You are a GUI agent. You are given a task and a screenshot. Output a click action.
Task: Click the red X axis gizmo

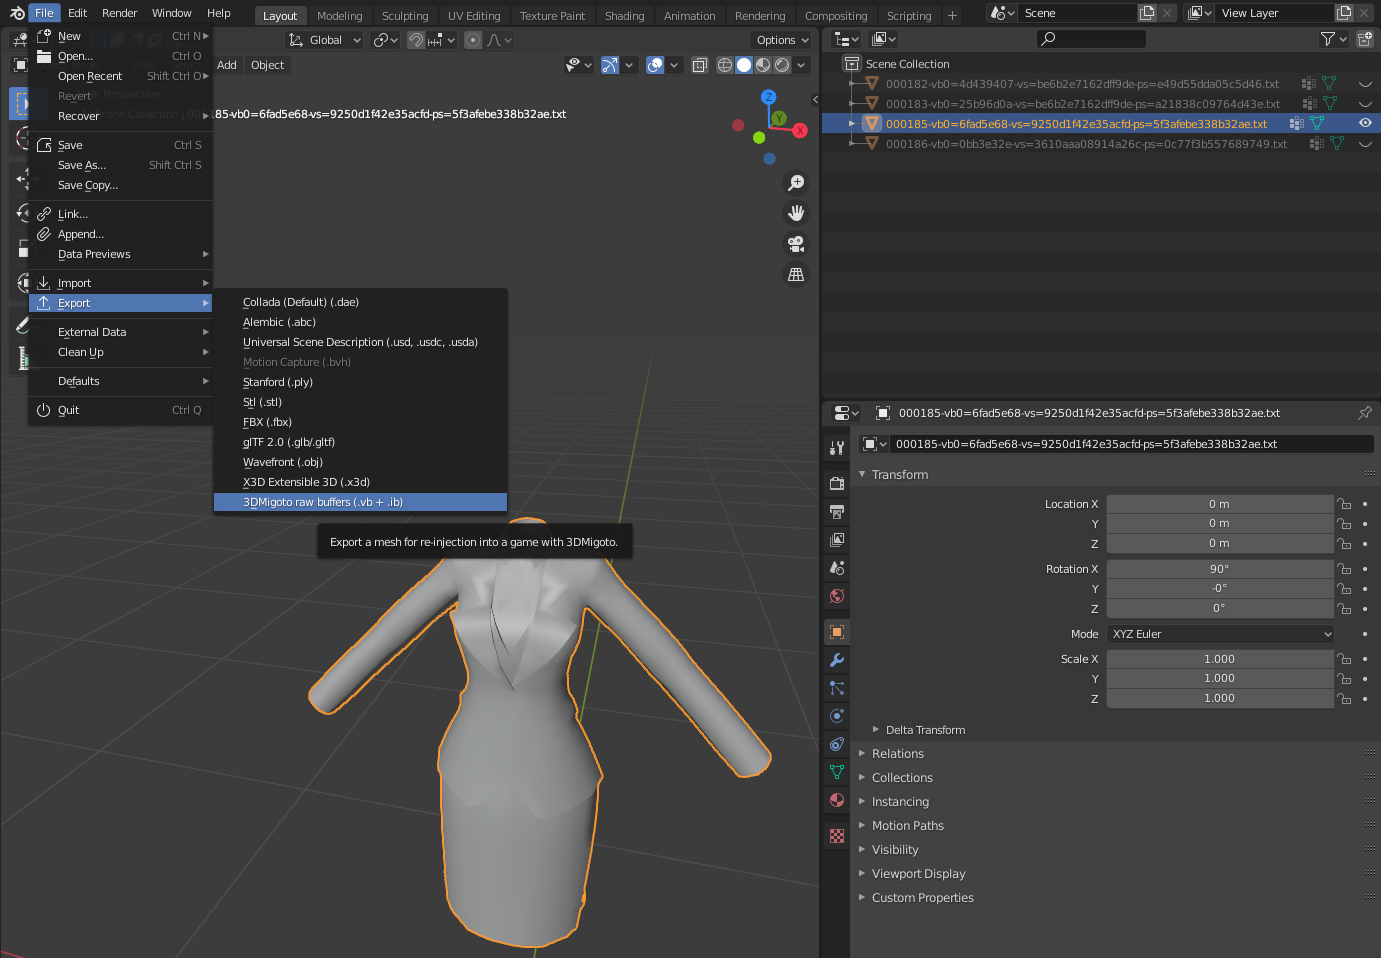(800, 131)
